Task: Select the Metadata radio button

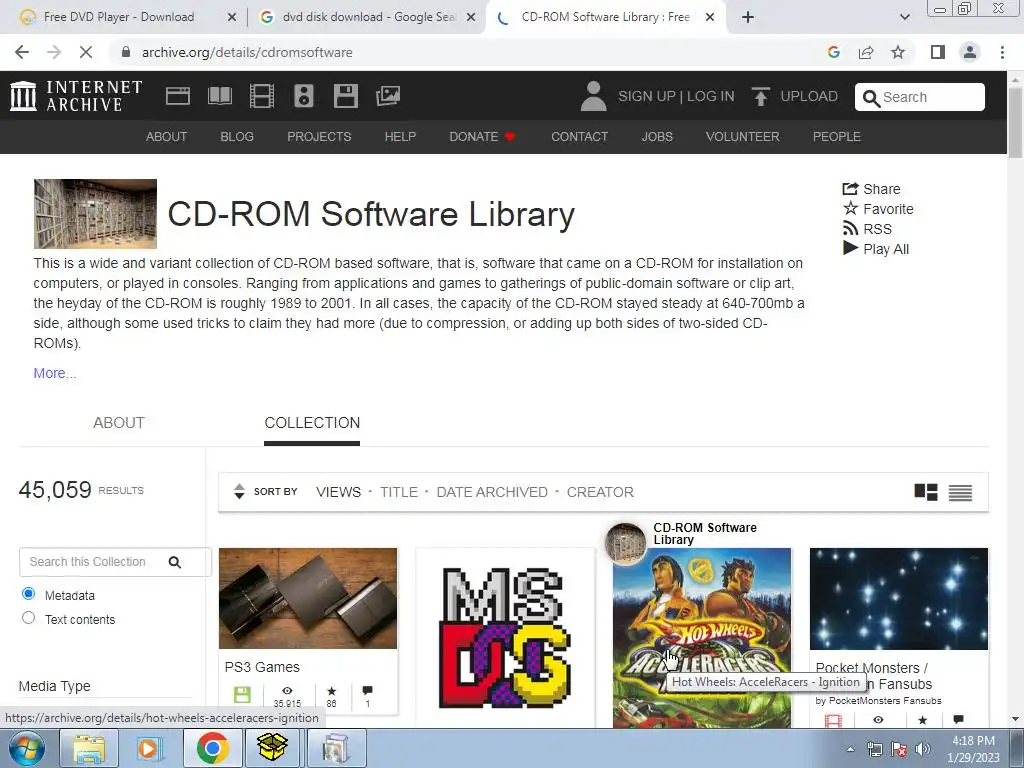Action: [x=28, y=594]
